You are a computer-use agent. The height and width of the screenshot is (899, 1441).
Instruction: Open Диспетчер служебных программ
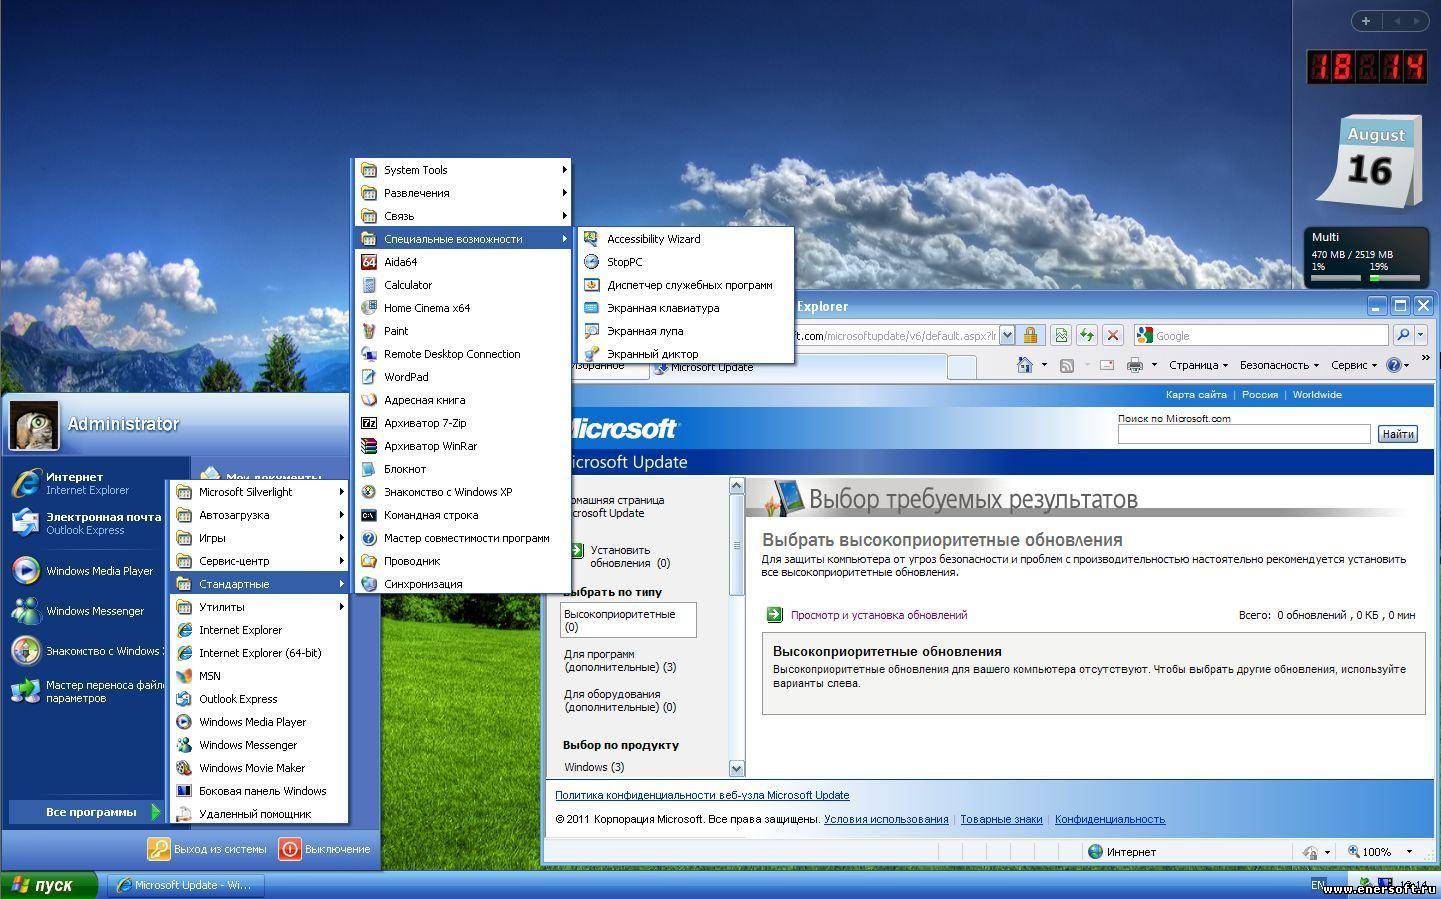[x=686, y=285]
